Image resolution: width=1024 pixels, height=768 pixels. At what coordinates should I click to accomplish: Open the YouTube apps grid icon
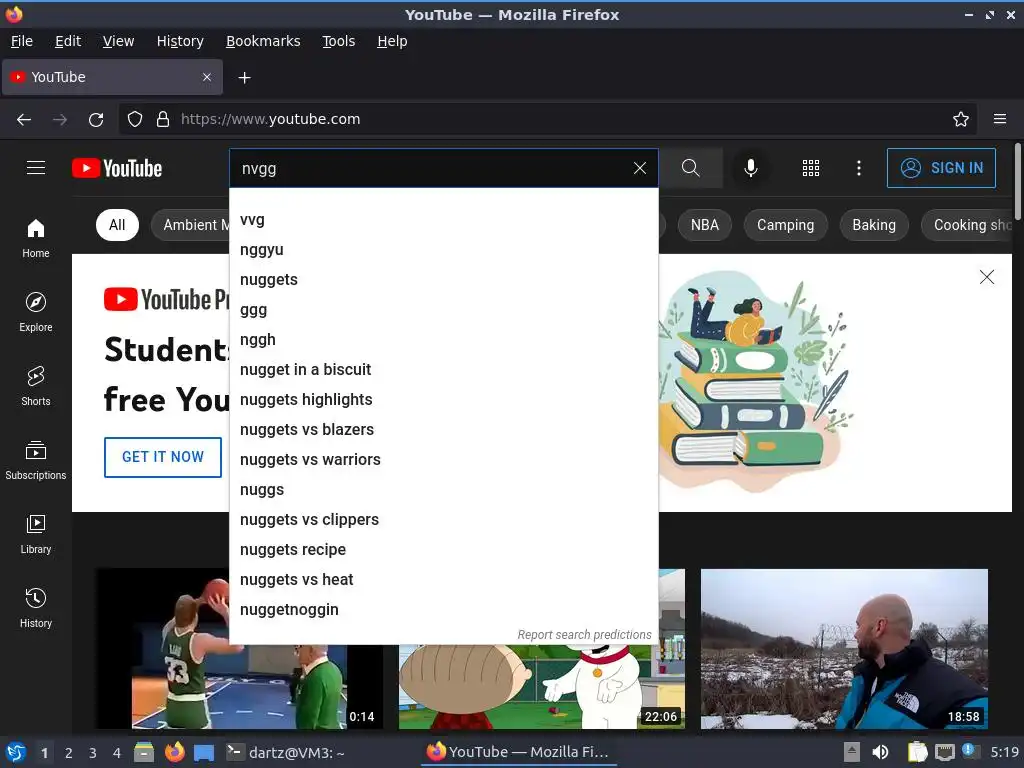[810, 168]
